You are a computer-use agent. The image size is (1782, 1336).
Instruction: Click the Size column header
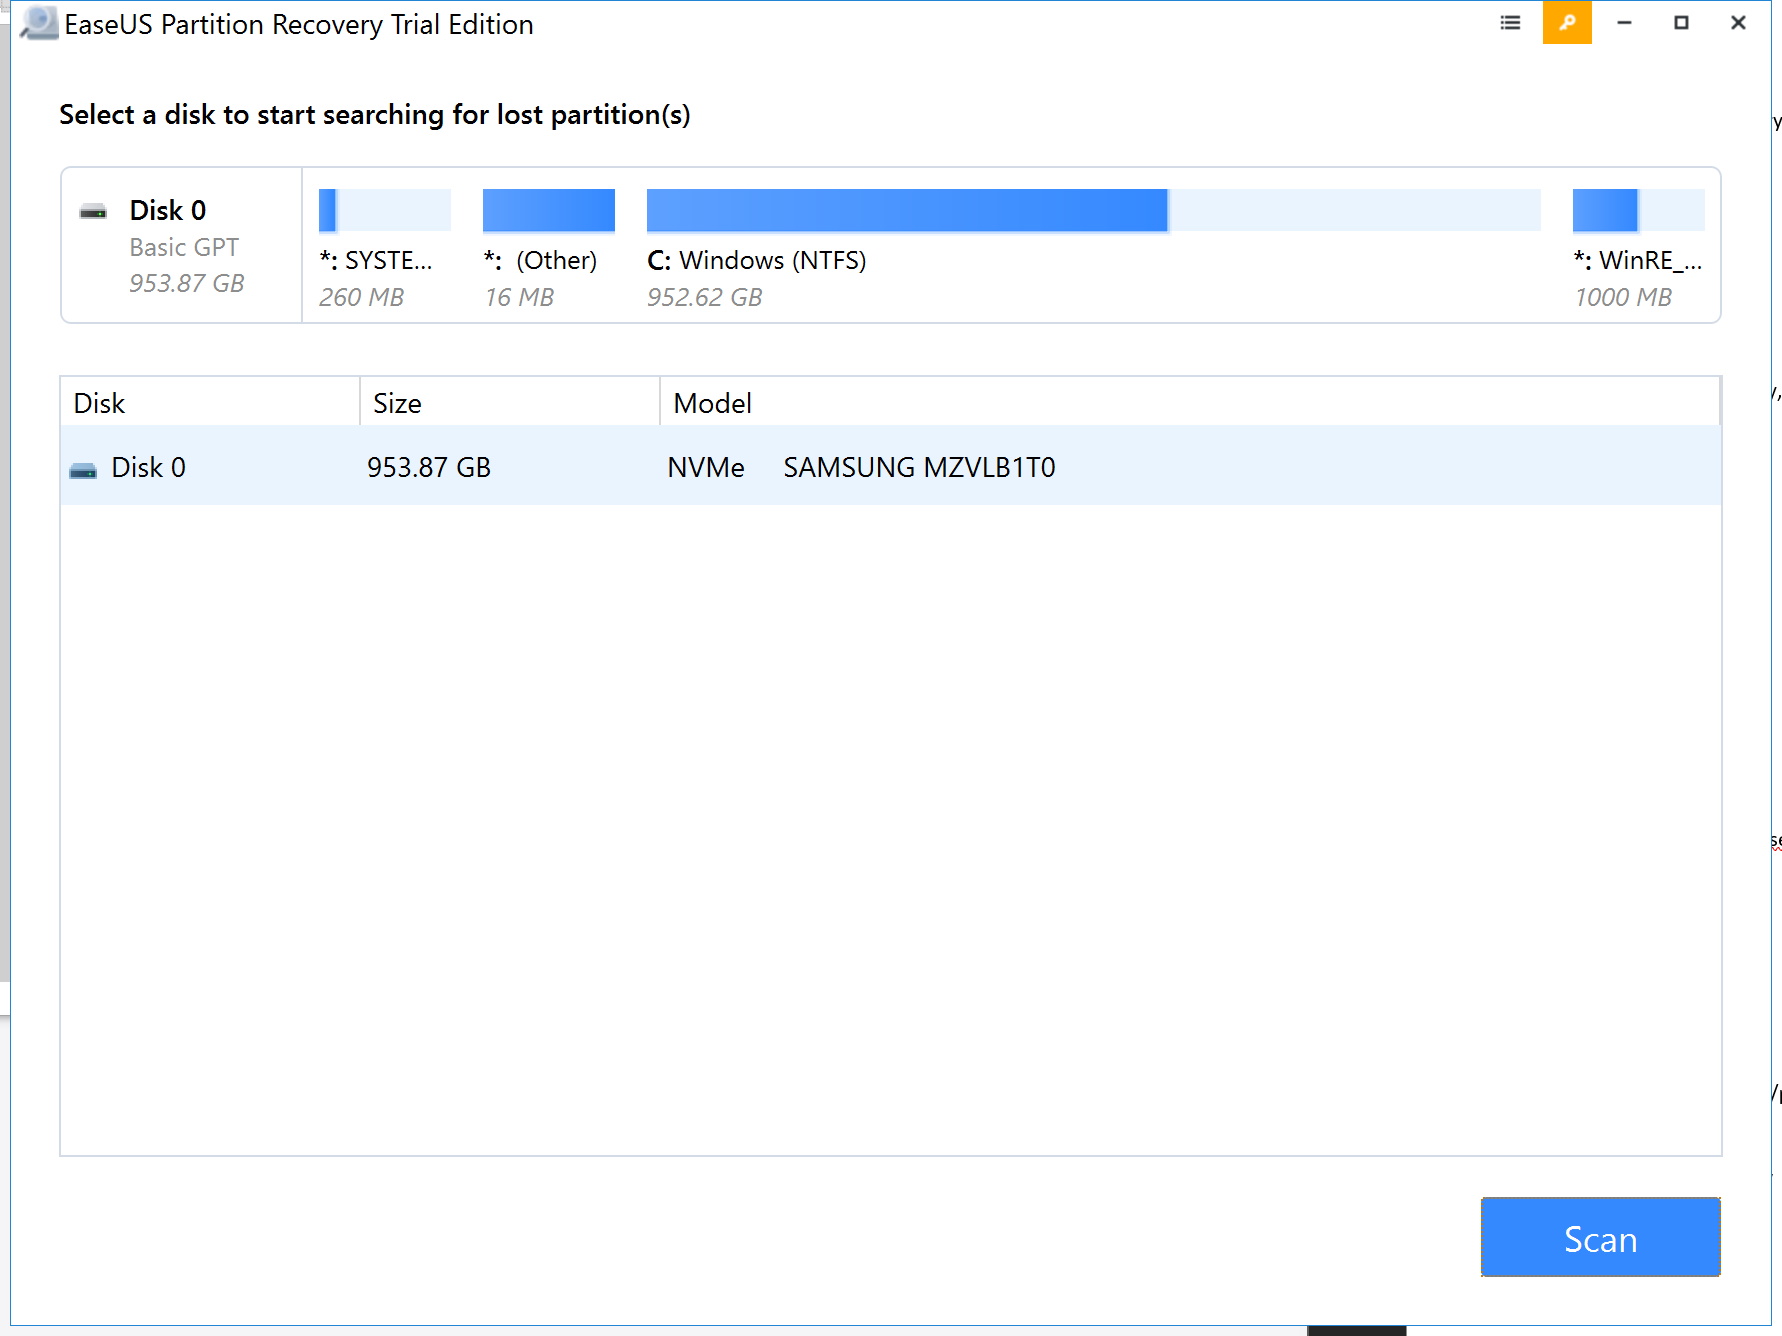tap(510, 402)
